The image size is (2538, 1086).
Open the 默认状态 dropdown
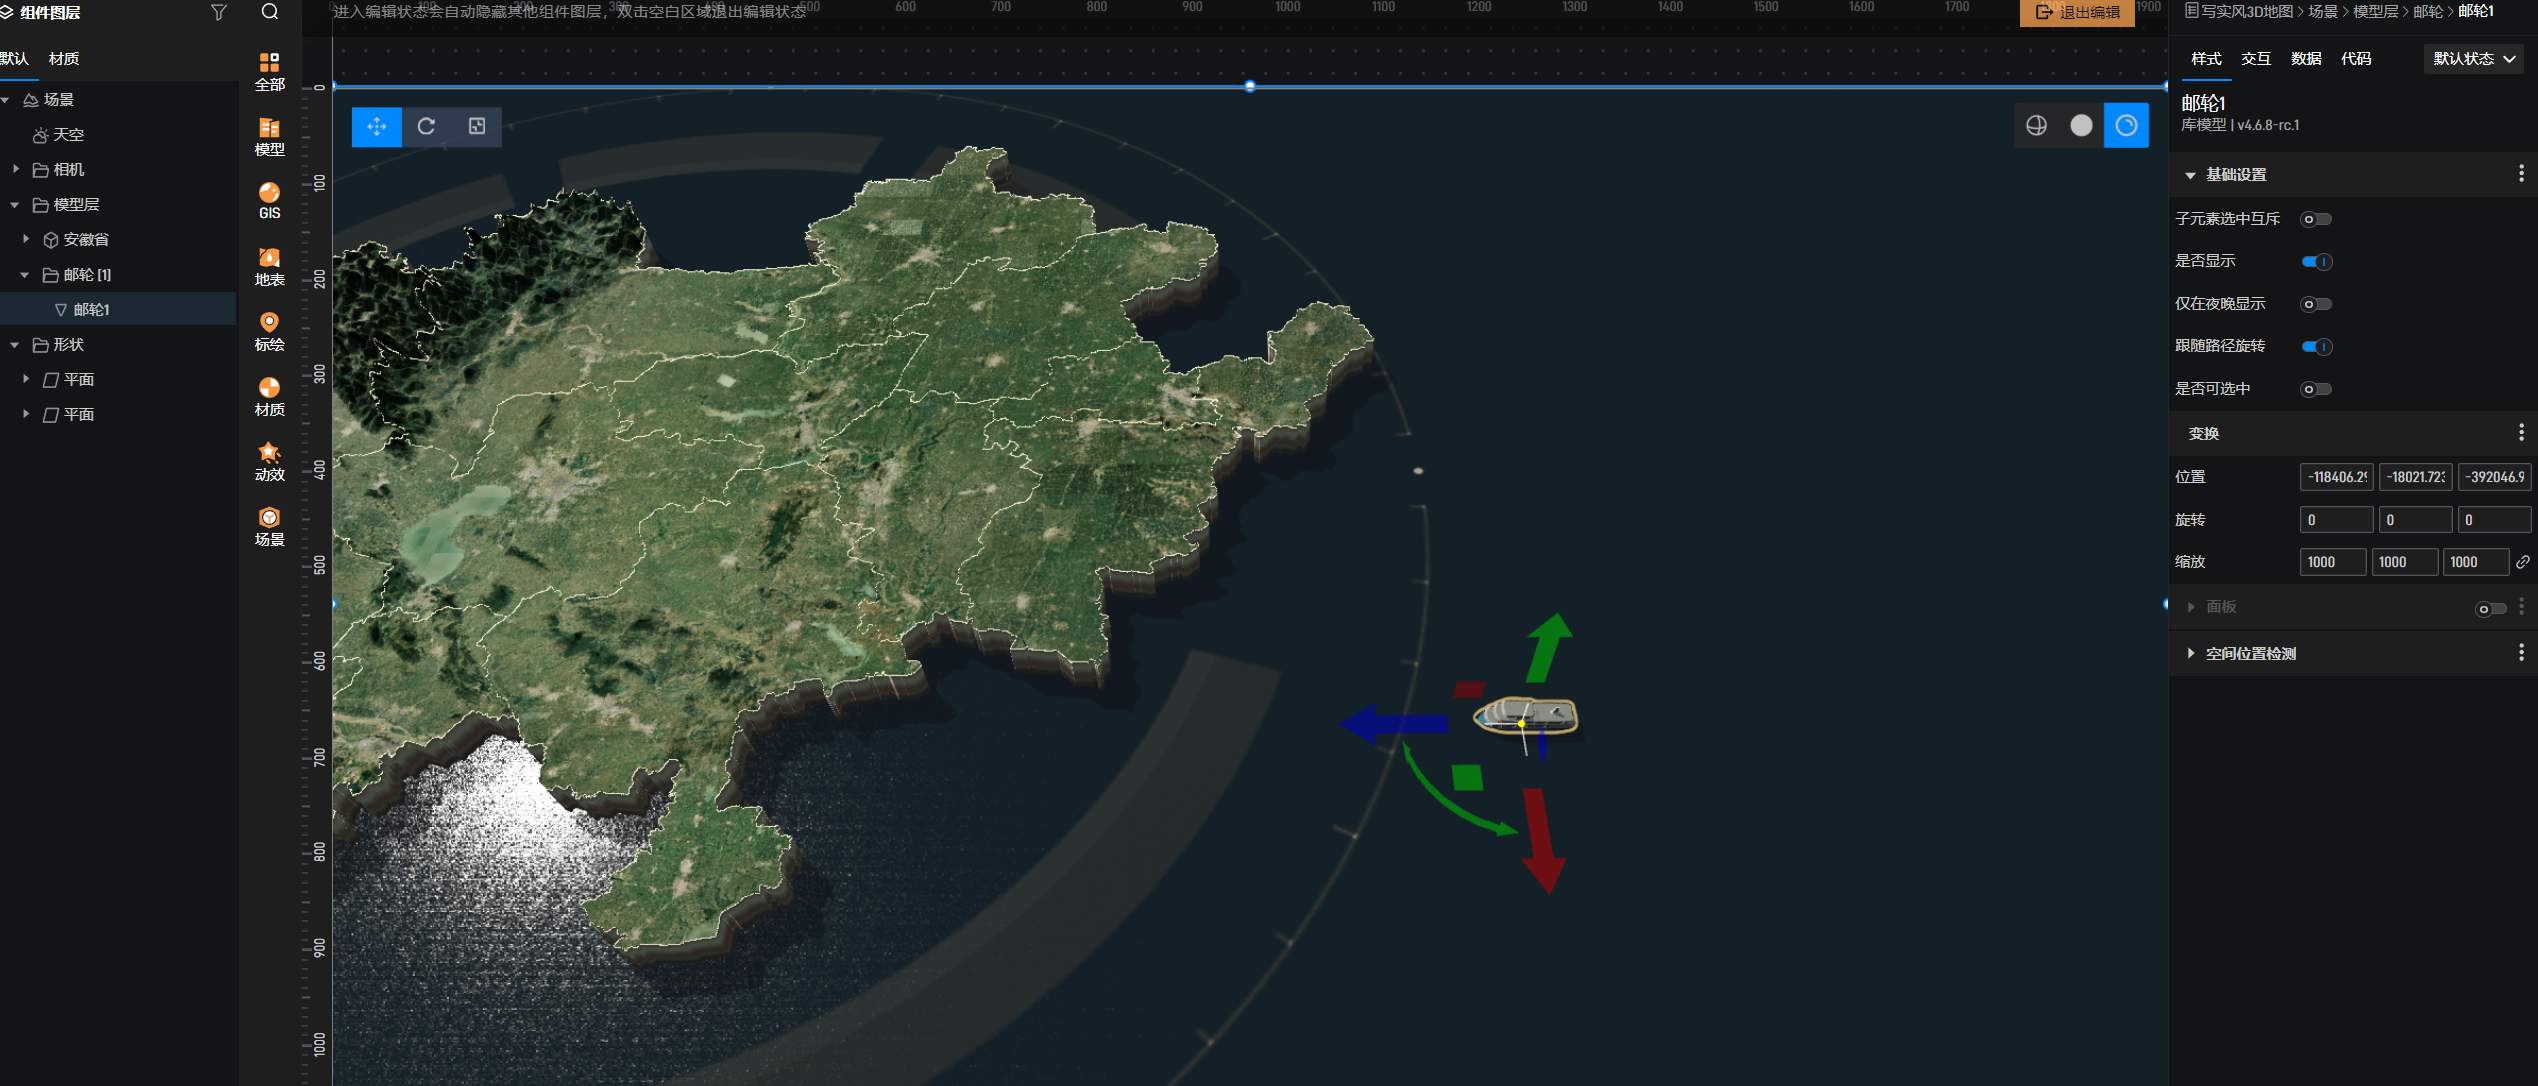coord(2472,59)
